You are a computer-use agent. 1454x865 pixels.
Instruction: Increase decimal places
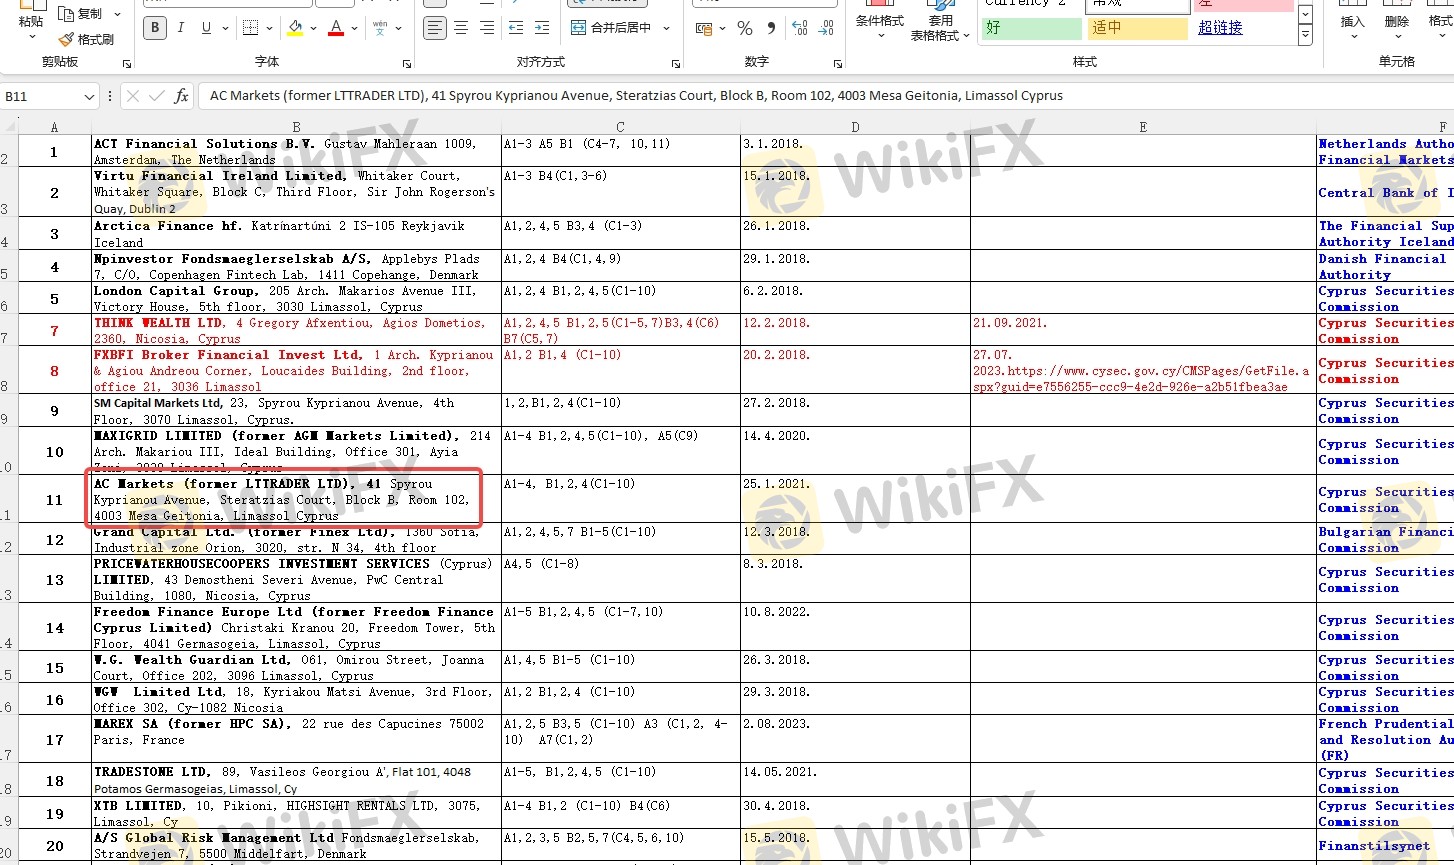point(800,28)
